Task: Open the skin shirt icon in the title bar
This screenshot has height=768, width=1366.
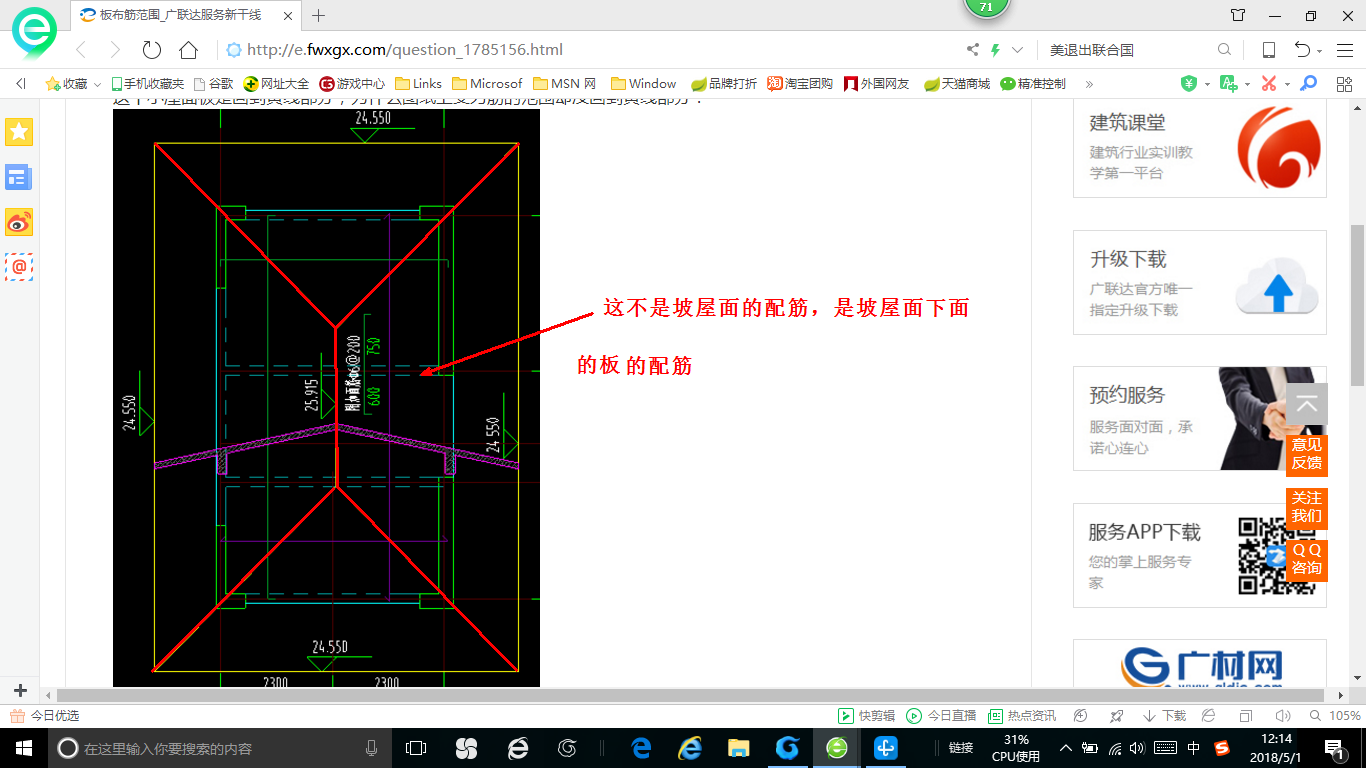Action: pos(1238,15)
